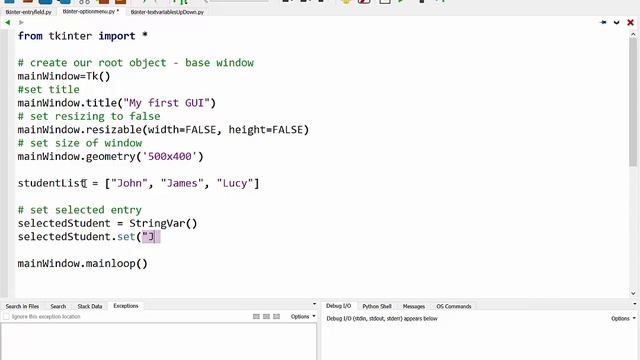Switch to the Python Shell tab

377,306
